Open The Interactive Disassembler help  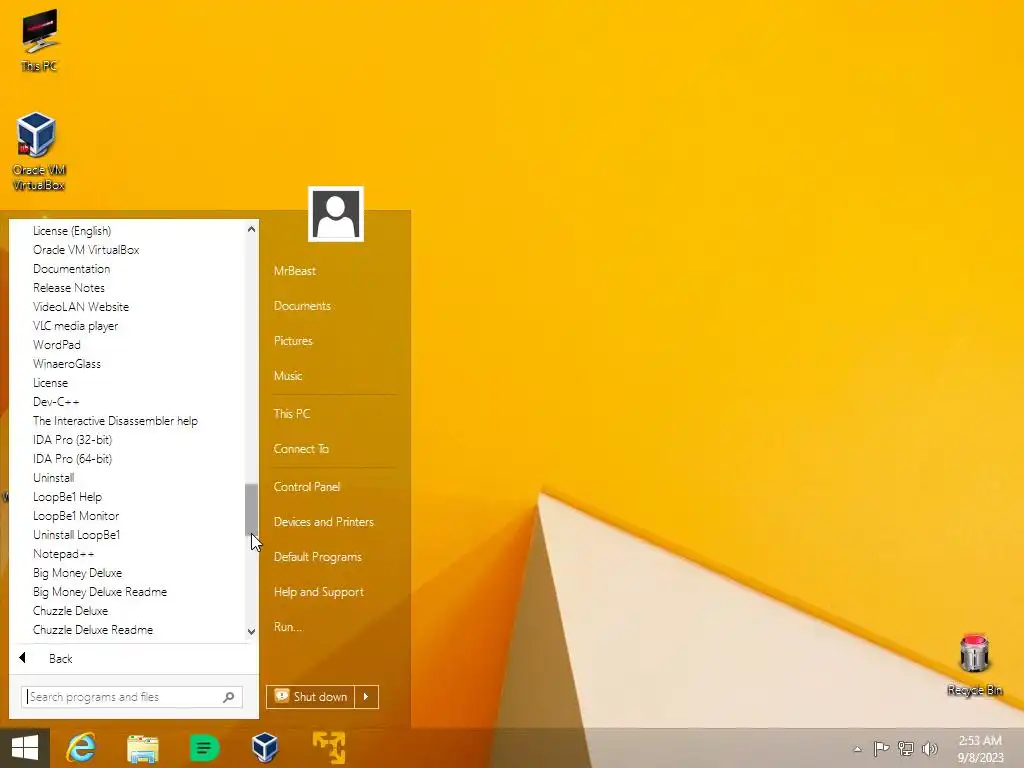pyautogui.click(x=115, y=421)
